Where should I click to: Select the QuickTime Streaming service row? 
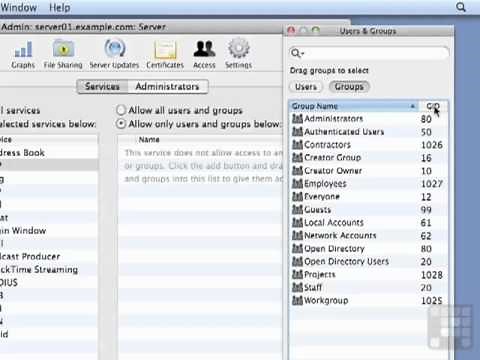(x=49, y=269)
